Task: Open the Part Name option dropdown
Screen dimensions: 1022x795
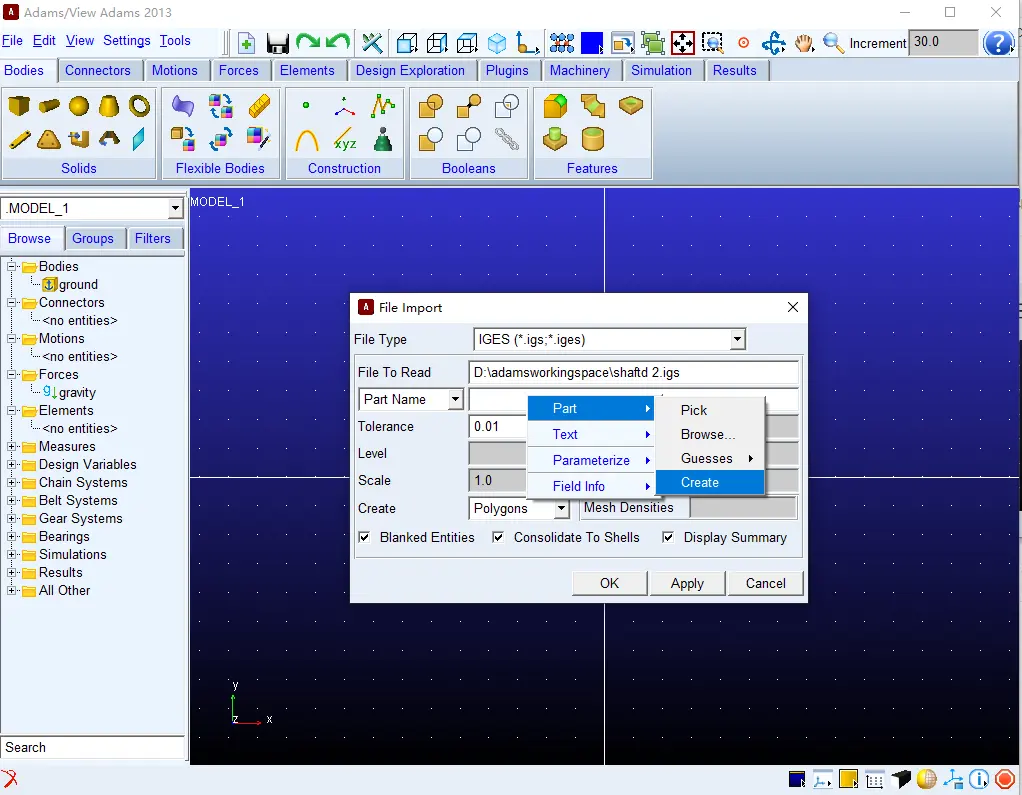Action: 456,399
